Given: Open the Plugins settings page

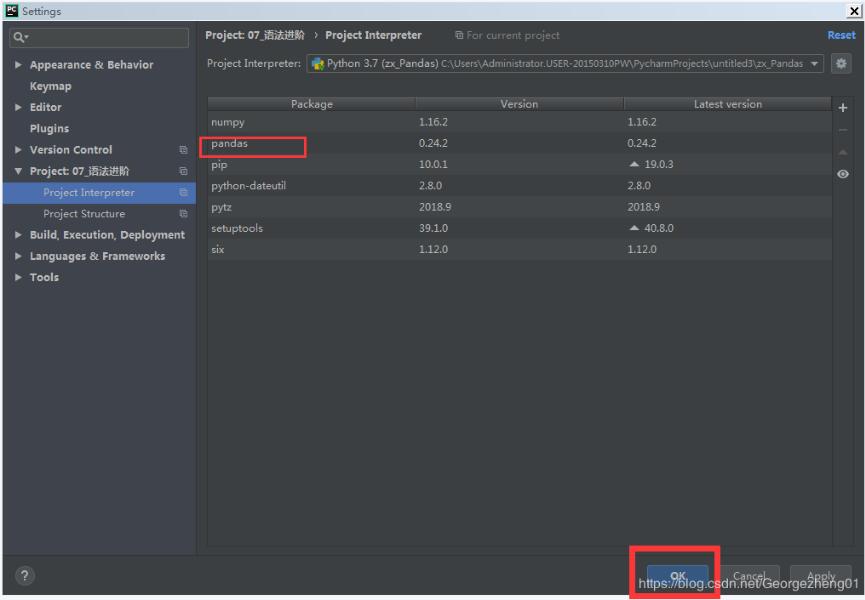Looking at the screenshot, I should [x=49, y=128].
